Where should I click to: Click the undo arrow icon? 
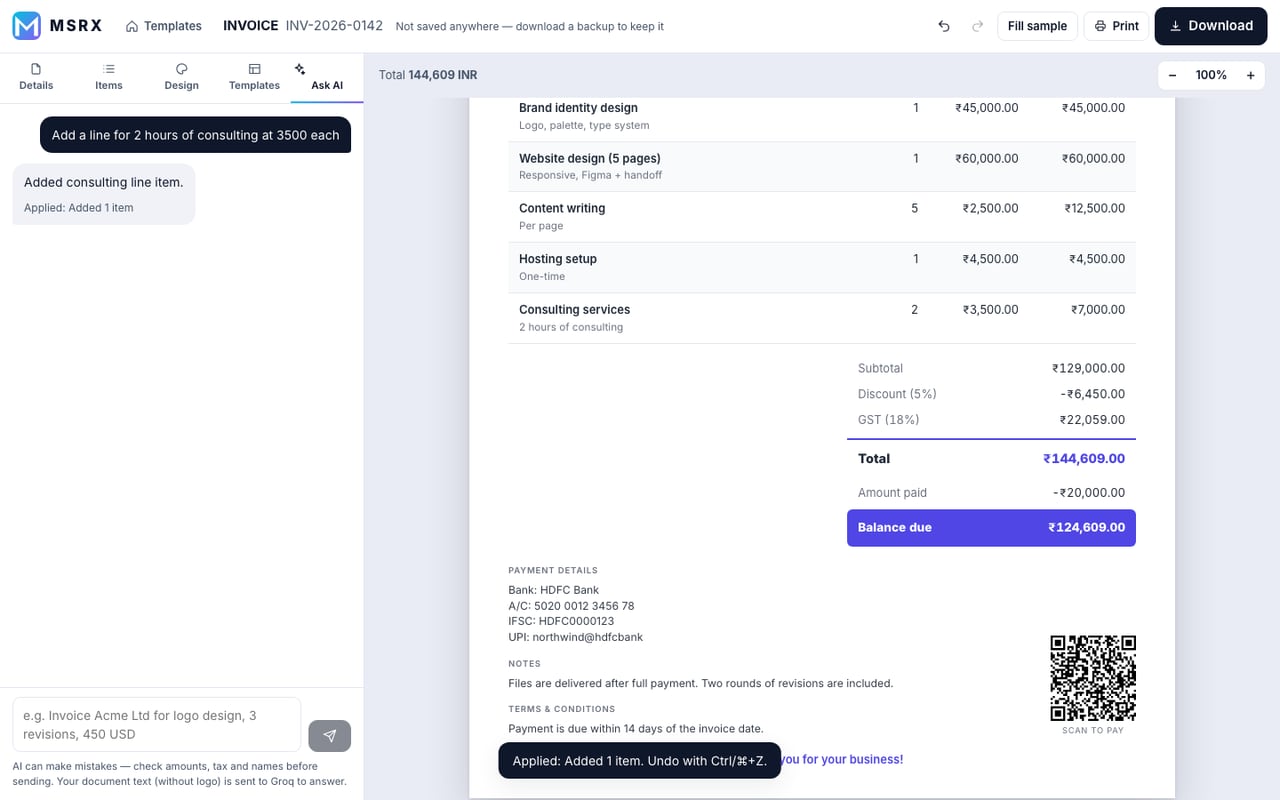[x=944, y=26]
